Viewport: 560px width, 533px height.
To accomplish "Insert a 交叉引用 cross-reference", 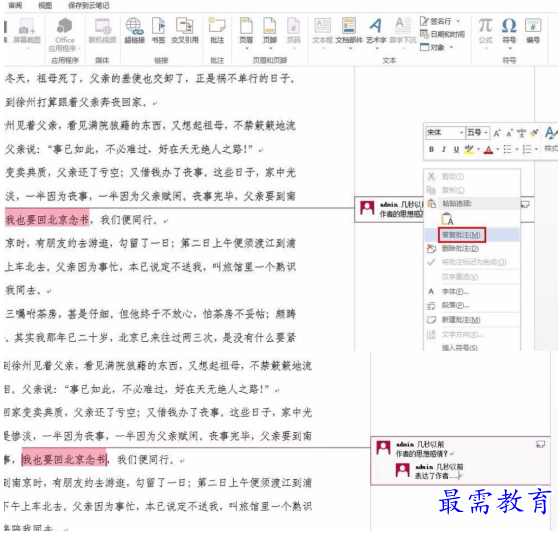I will point(184,31).
